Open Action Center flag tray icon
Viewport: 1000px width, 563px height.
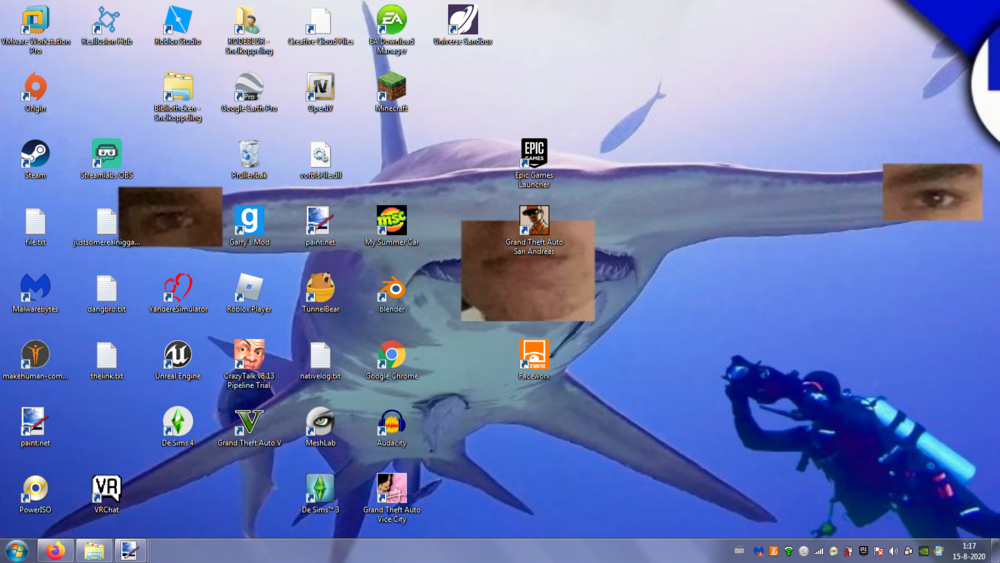[x=879, y=551]
